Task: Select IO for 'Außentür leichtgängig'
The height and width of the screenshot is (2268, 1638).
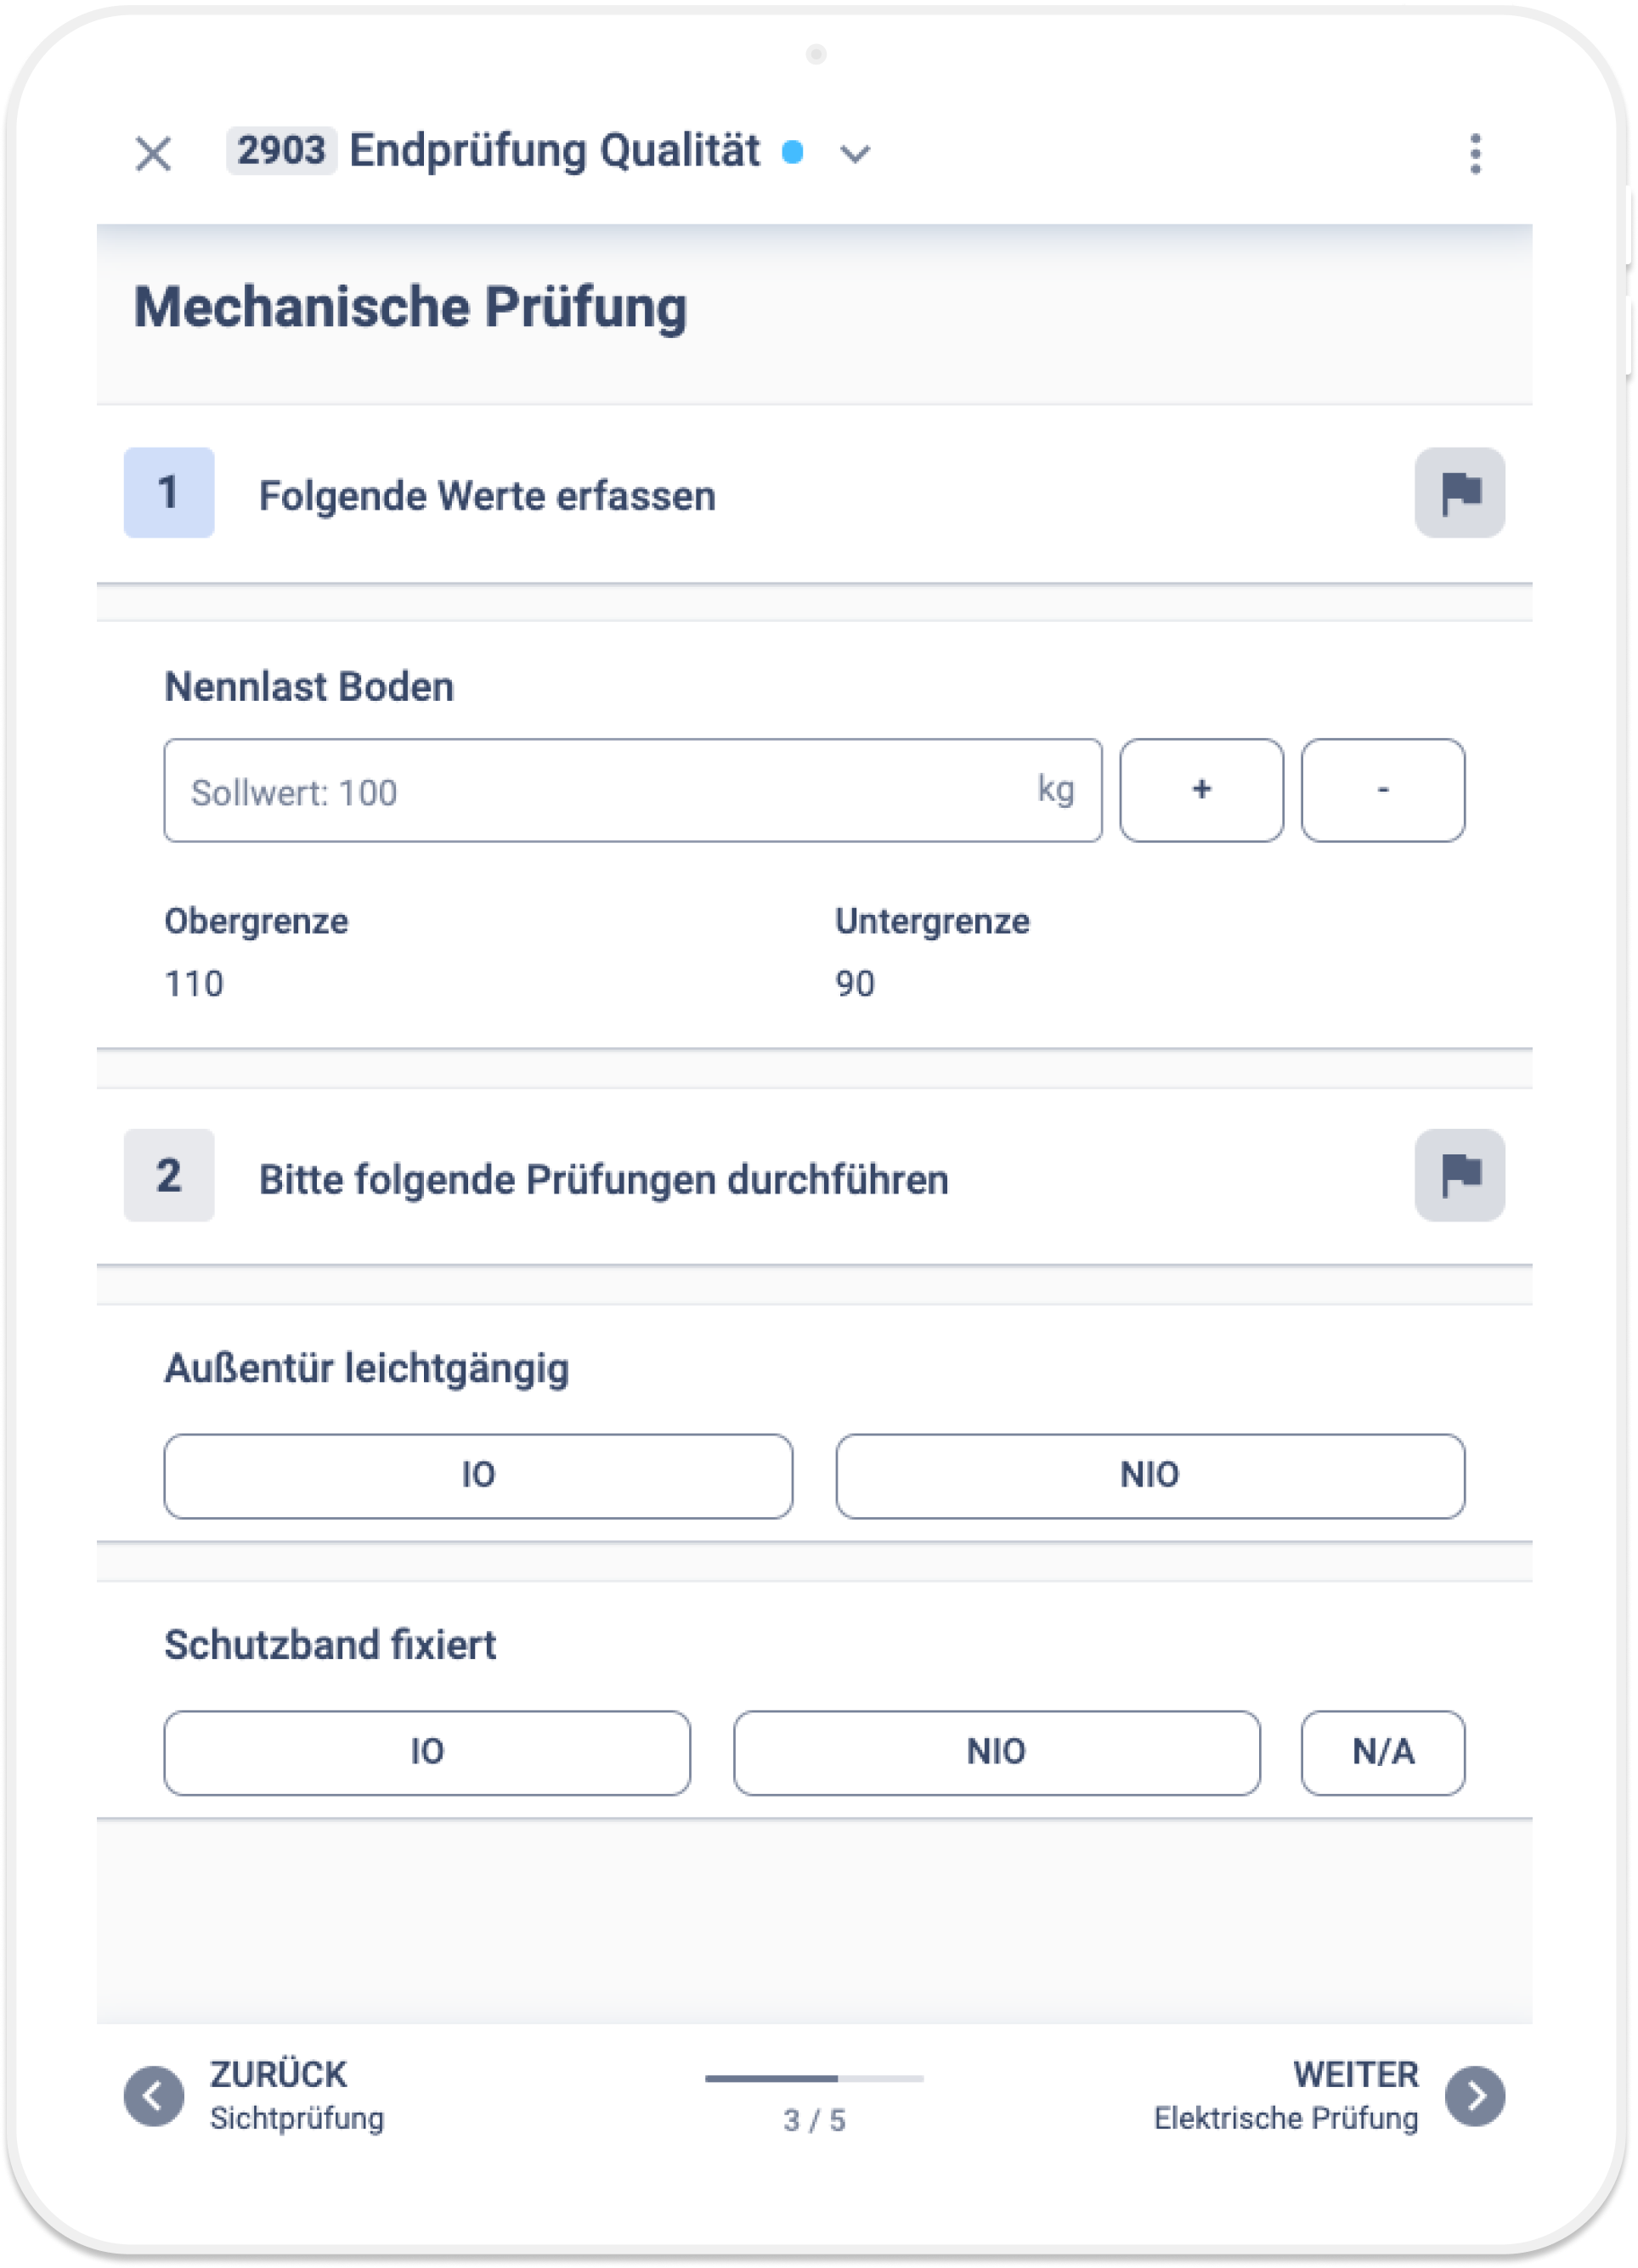Action: coord(478,1475)
